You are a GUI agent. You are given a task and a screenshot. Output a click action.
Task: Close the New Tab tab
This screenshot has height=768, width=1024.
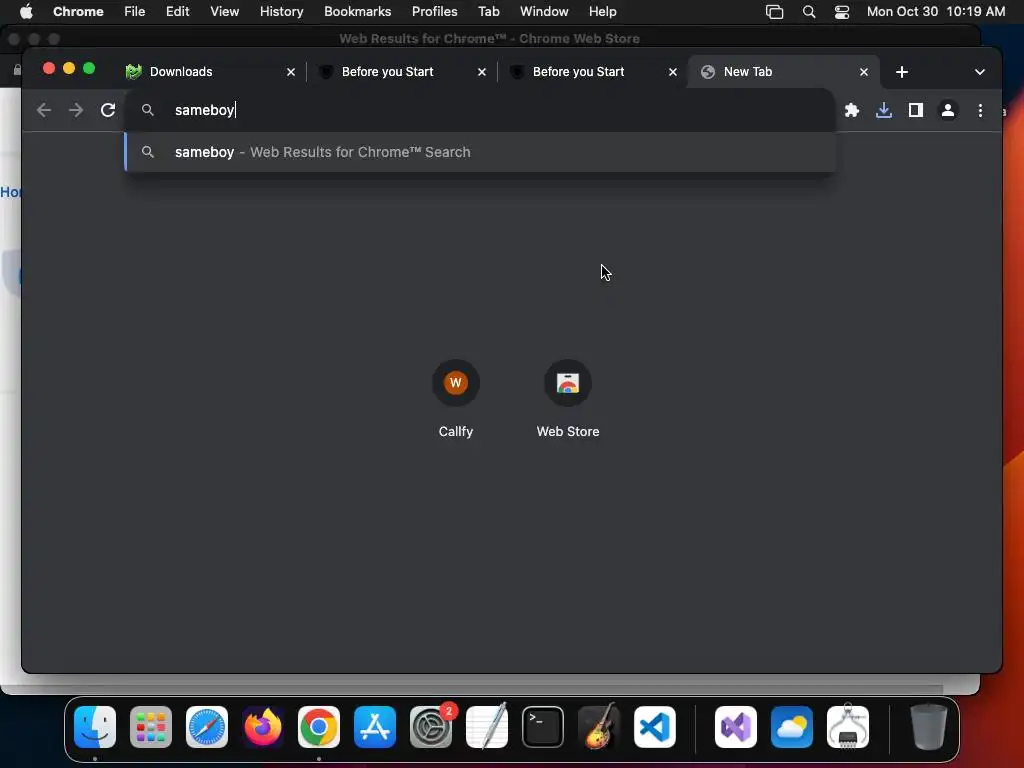[863, 72]
